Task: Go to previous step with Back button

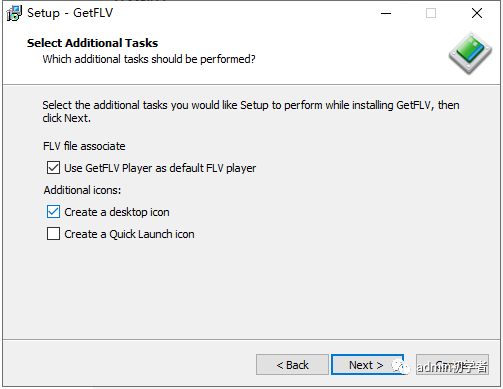Action: tap(292, 365)
